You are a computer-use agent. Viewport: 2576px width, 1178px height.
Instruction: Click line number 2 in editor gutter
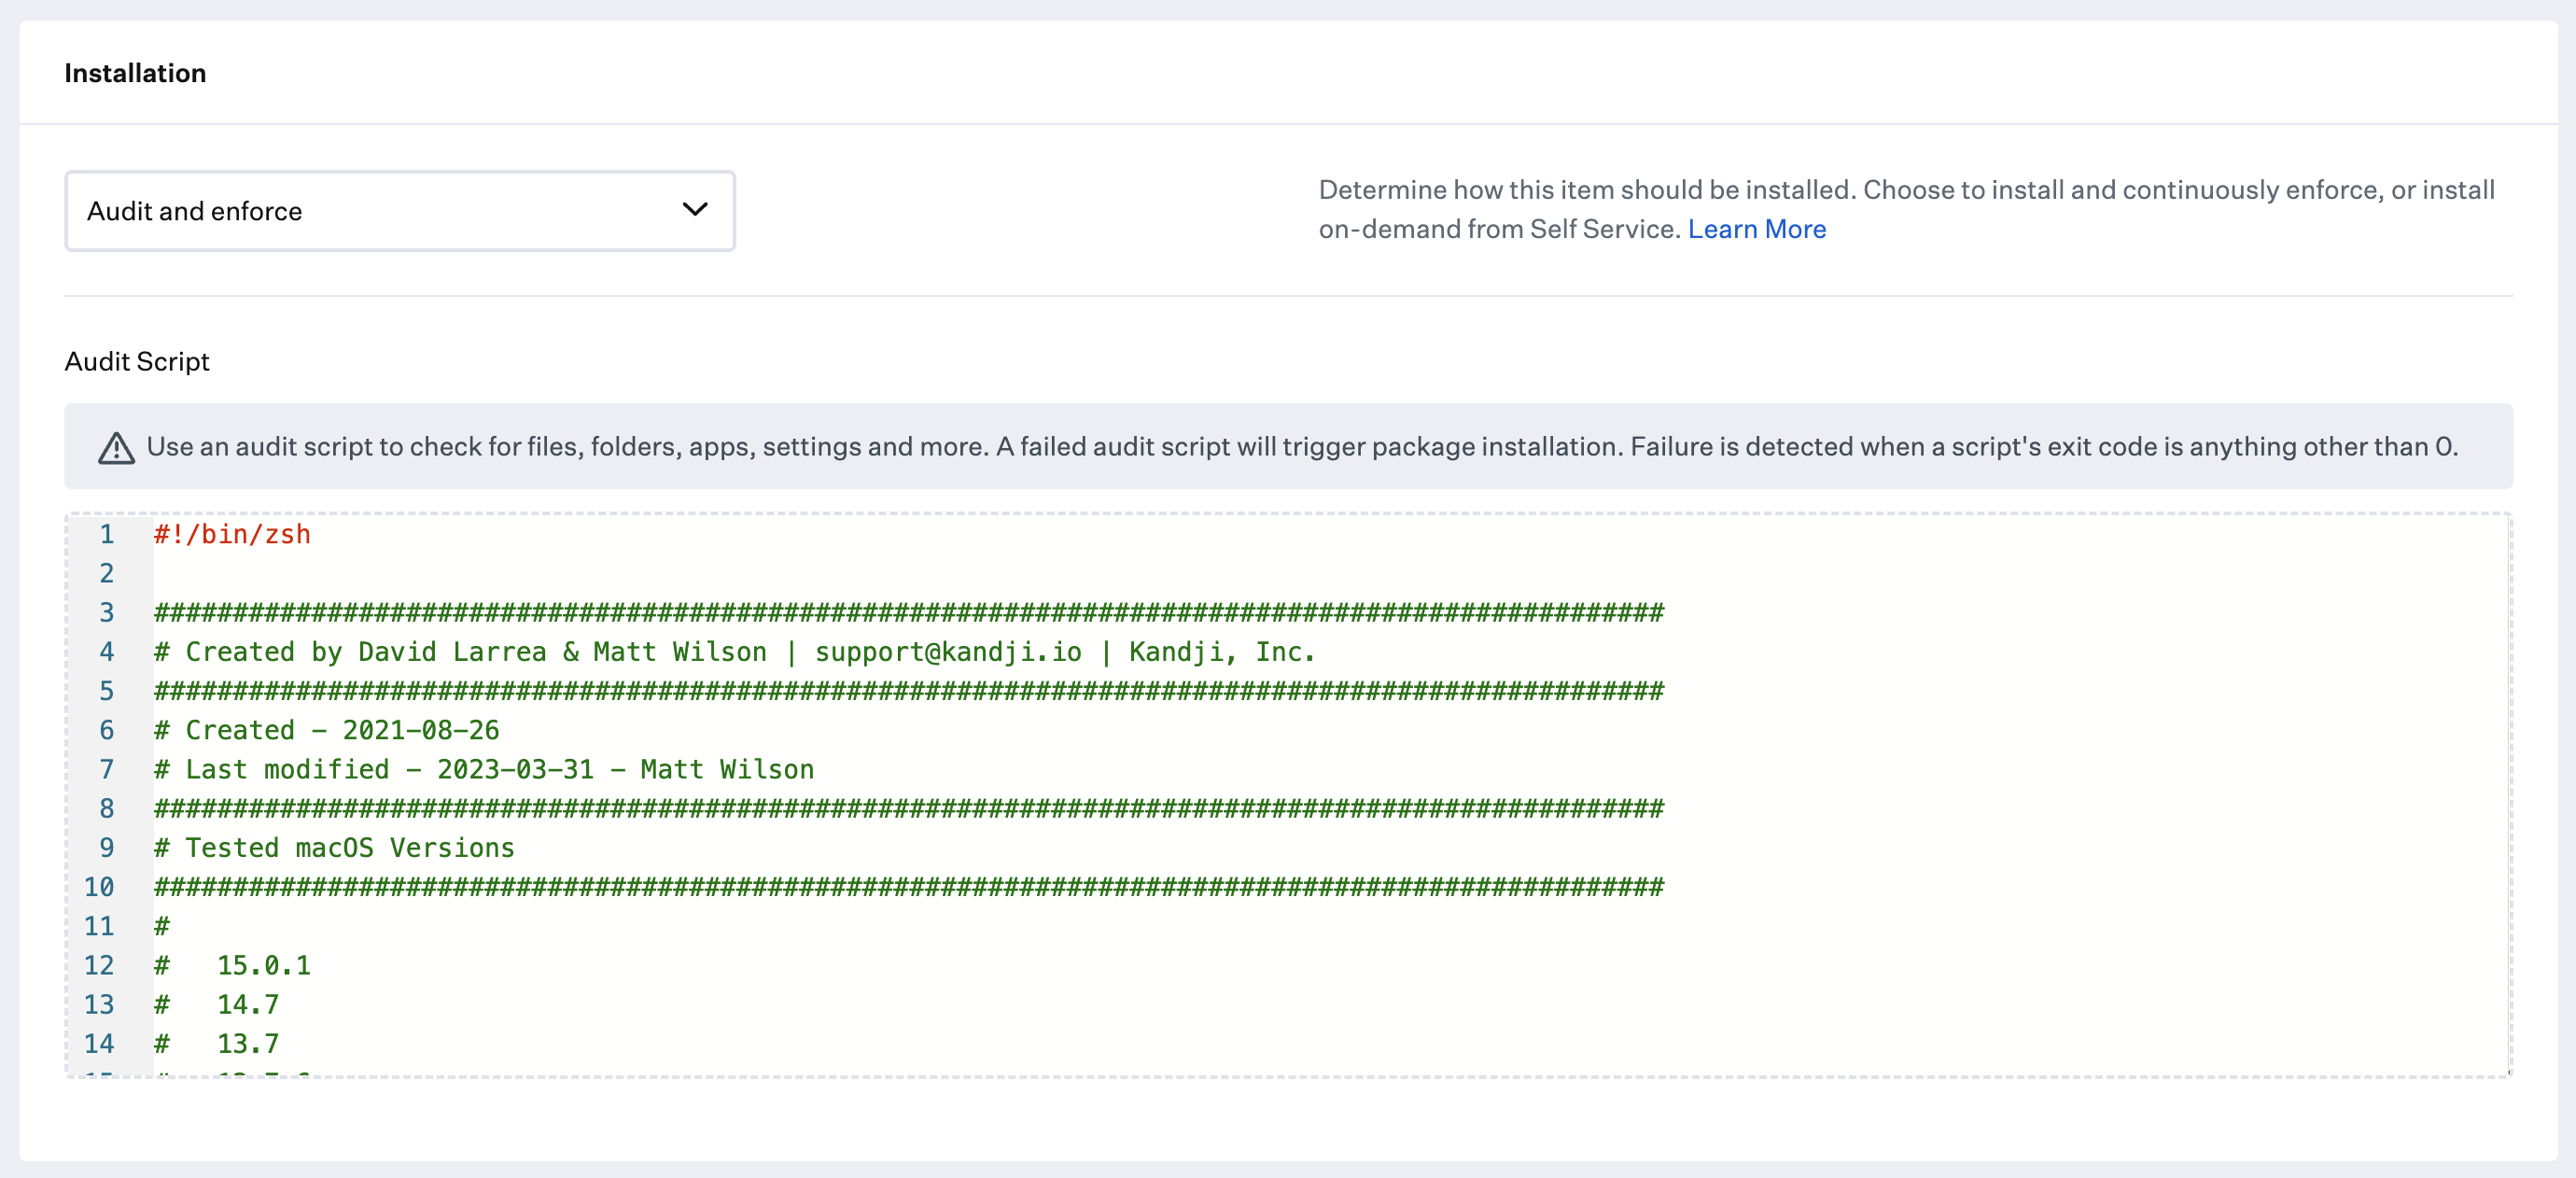tap(107, 574)
